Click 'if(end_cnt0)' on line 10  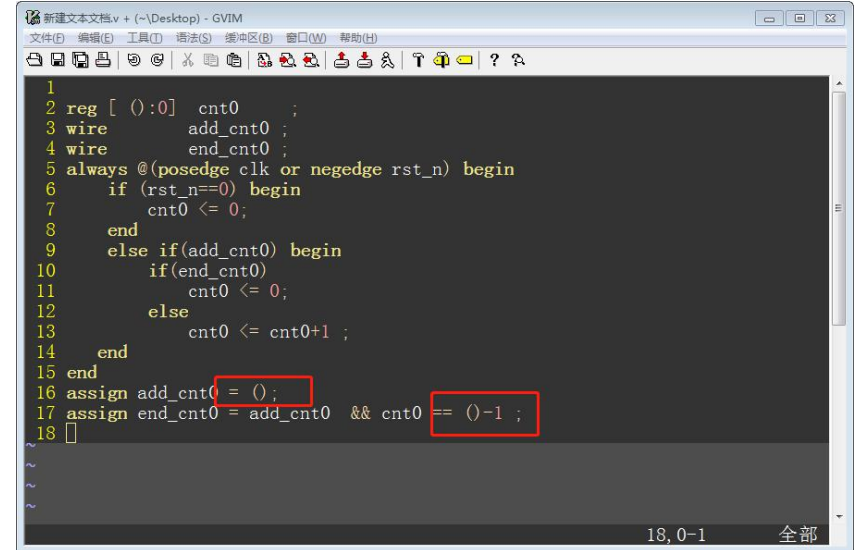(x=207, y=271)
